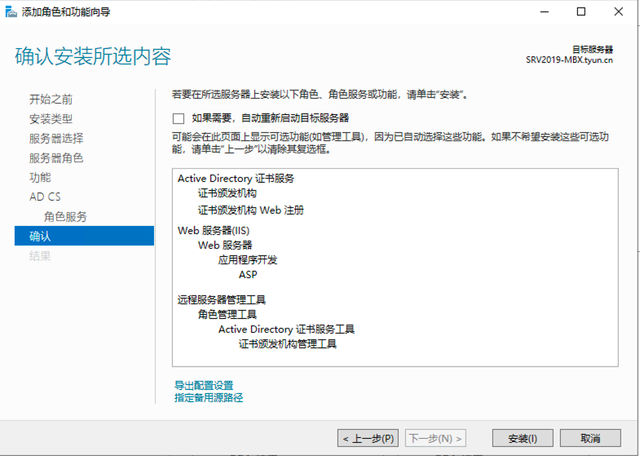The width and height of the screenshot is (640, 456).
Task: Close the wizard window
Action: [x=618, y=12]
